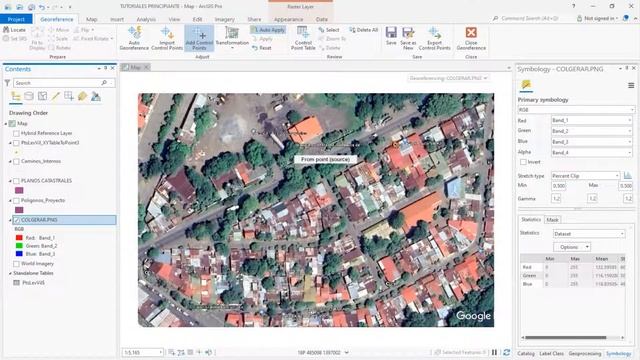Screen dimensions: 640x360
Task: Run Auto Georeference tool
Action: [x=134, y=38]
